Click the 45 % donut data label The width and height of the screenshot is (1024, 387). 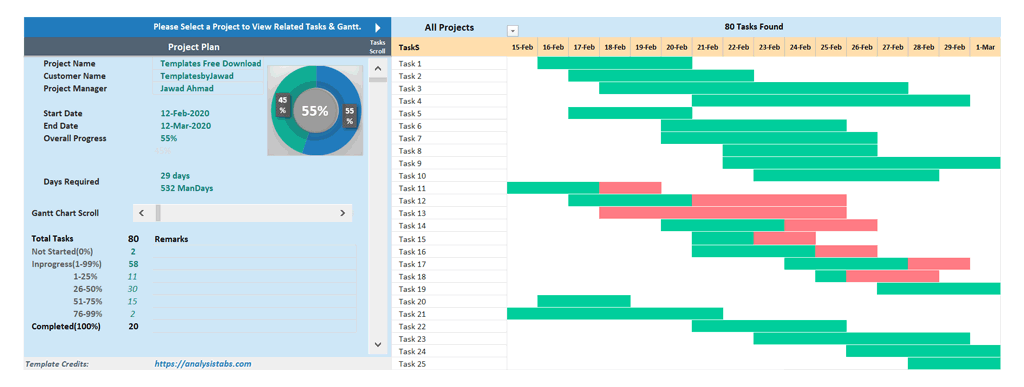click(x=282, y=105)
